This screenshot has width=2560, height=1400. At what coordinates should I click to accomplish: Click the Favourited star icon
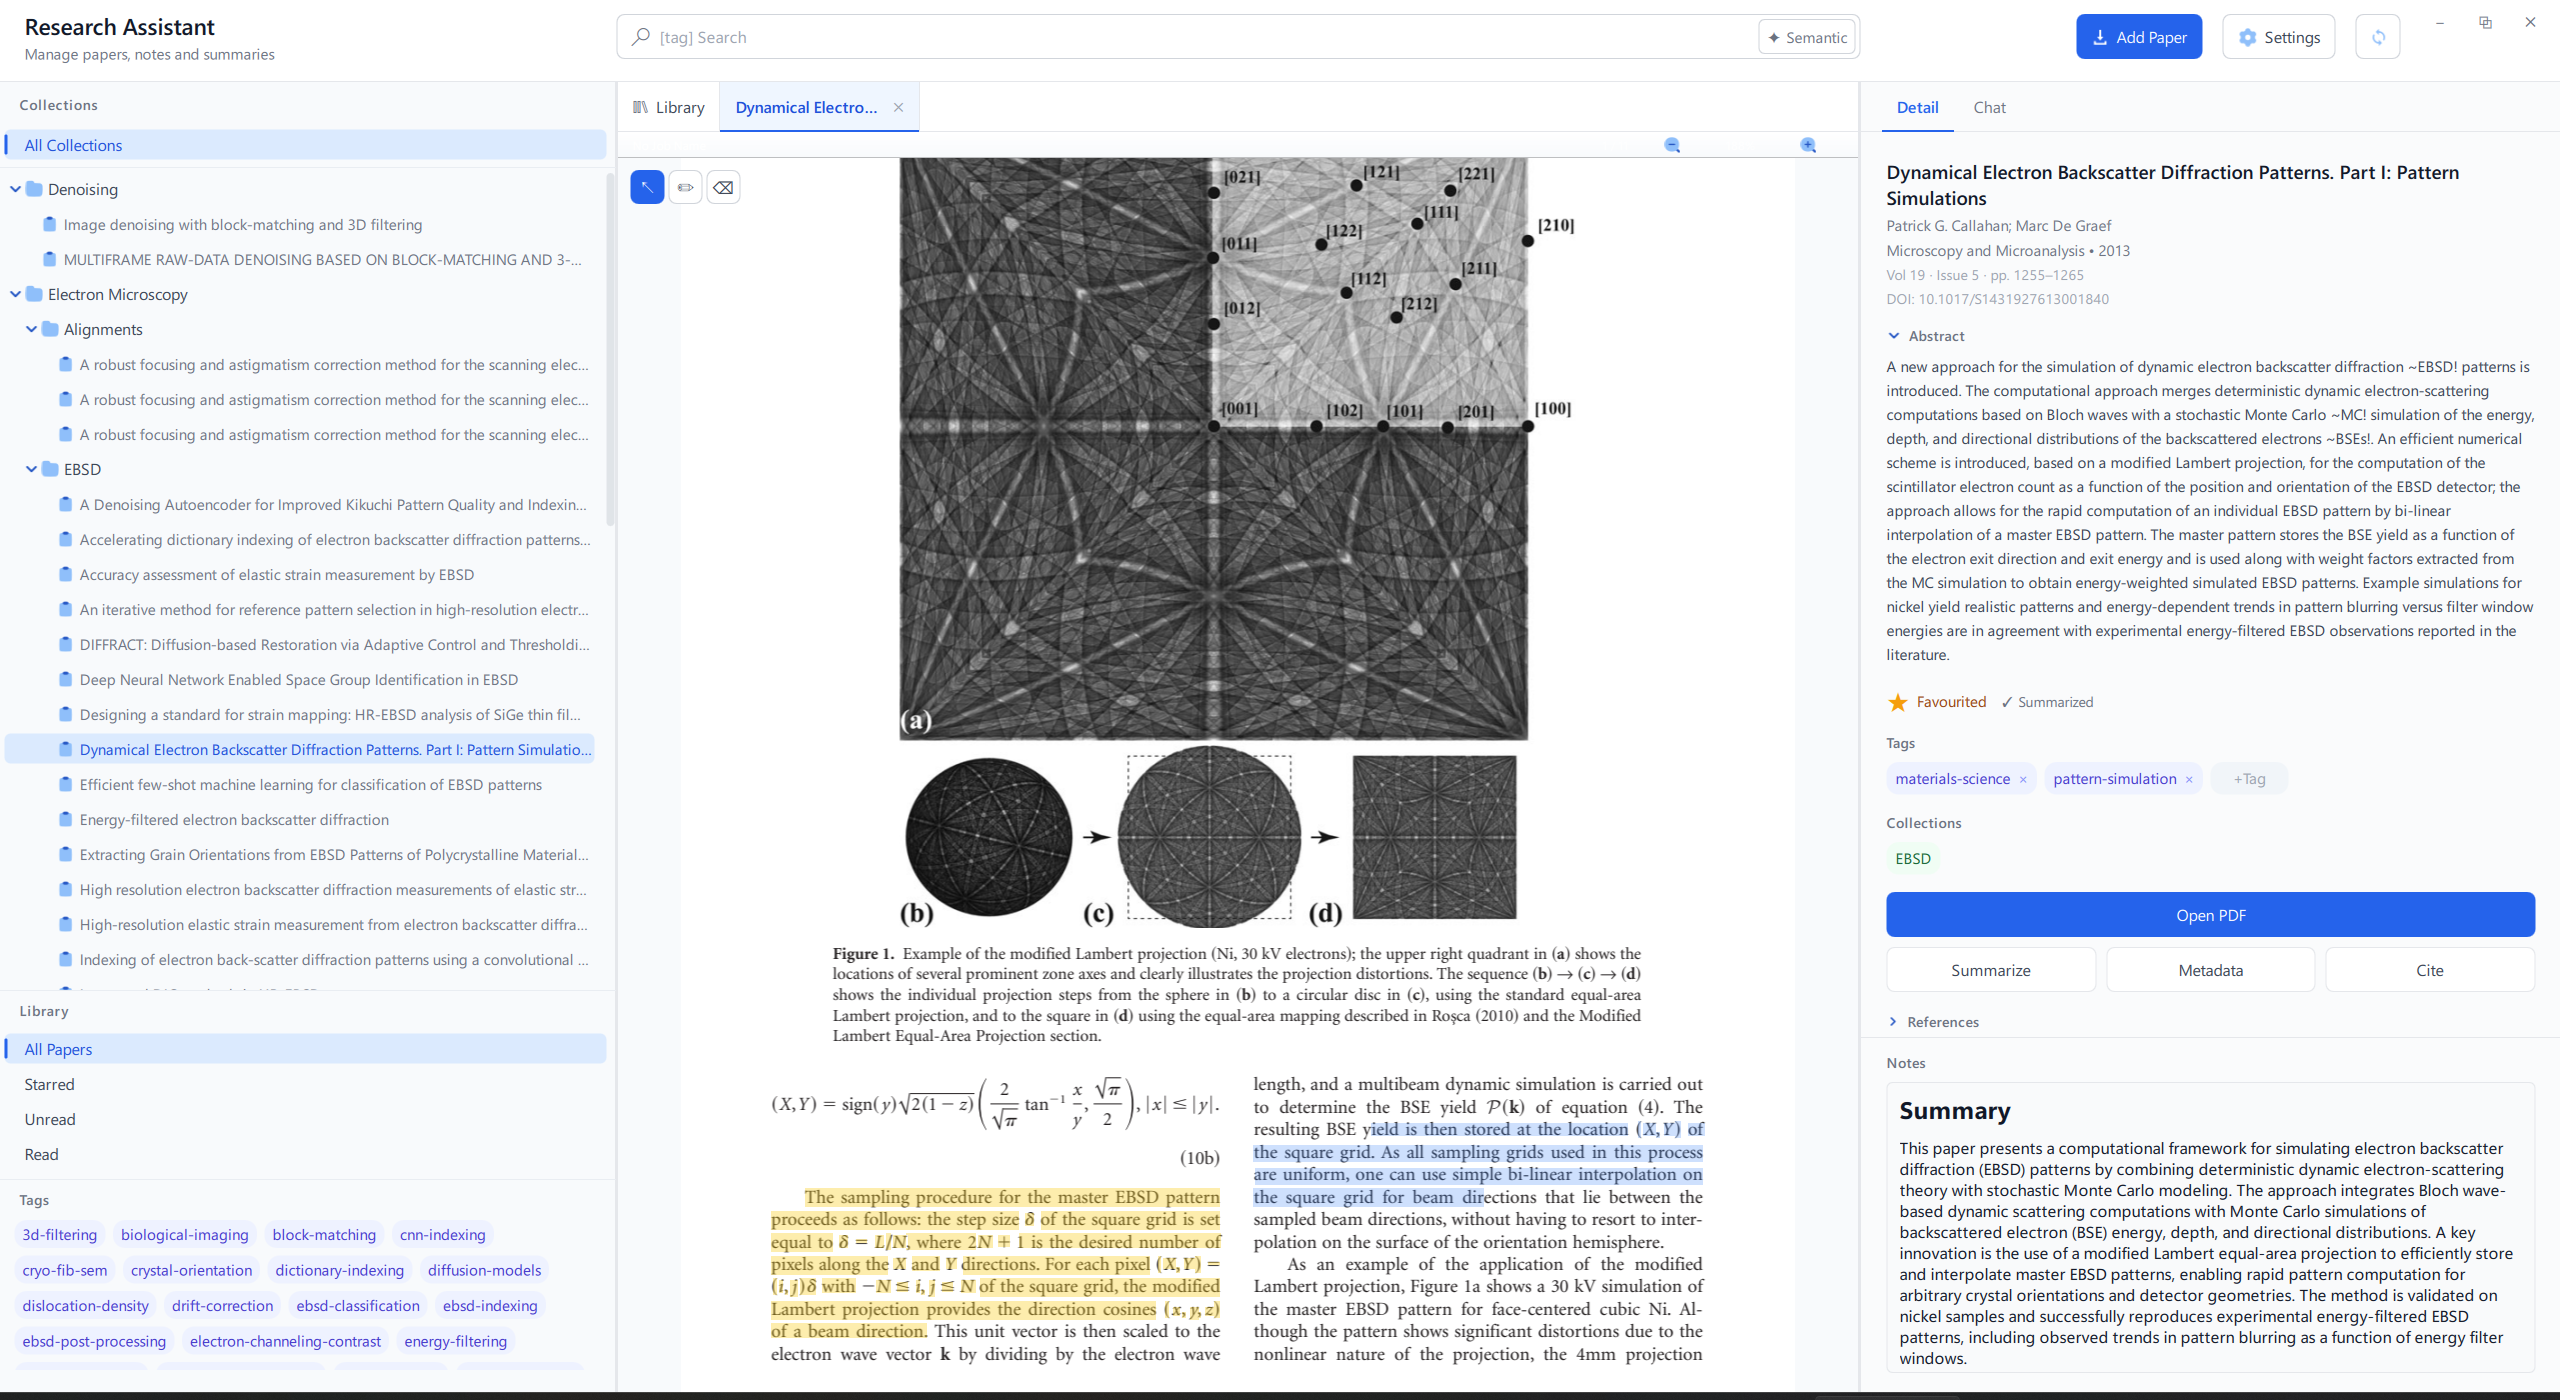1897,702
